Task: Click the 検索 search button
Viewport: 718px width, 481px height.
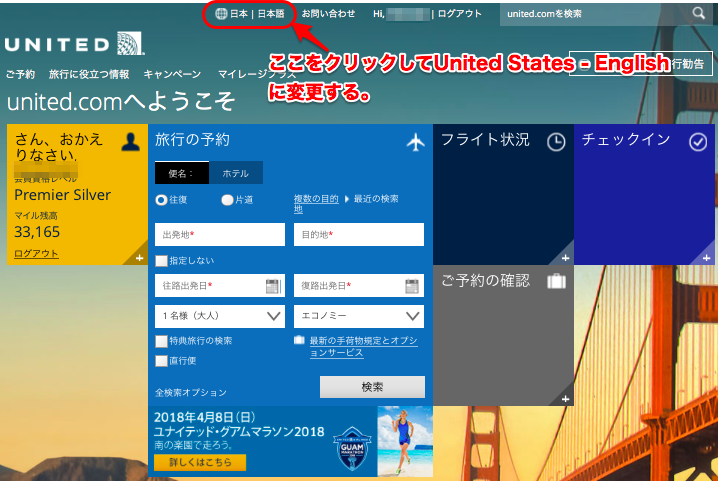Action: (372, 387)
